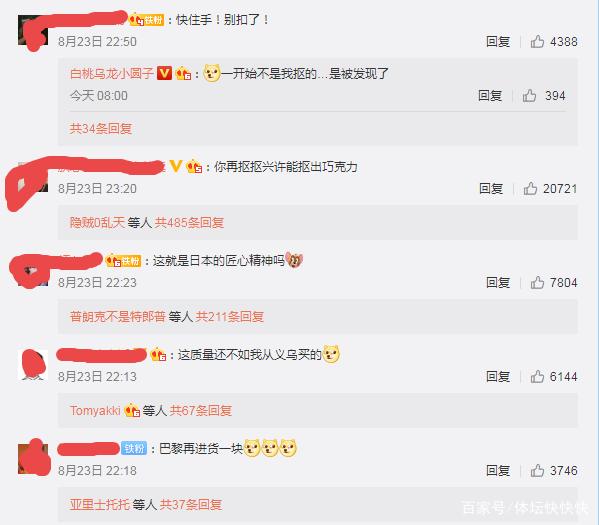Viewport: 599px width, 525px height.
Task: Open user profile 白桃乌龙小圆子
Action: (112, 73)
